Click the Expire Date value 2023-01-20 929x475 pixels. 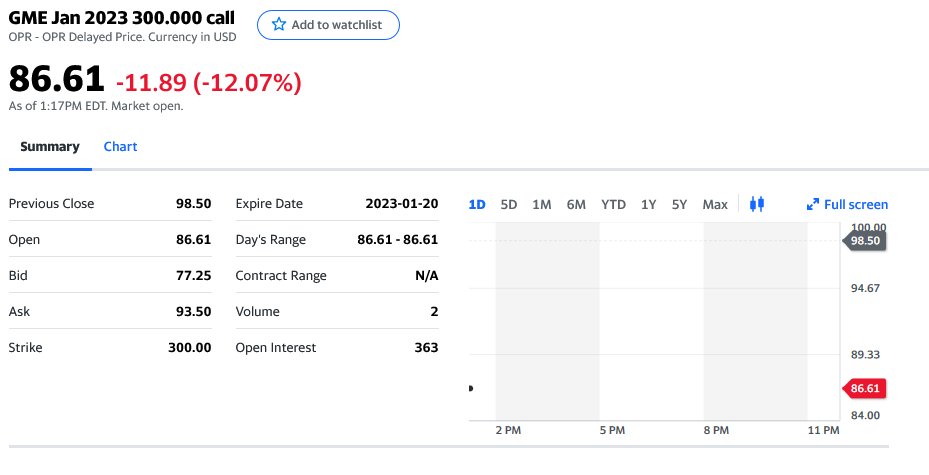coord(402,204)
